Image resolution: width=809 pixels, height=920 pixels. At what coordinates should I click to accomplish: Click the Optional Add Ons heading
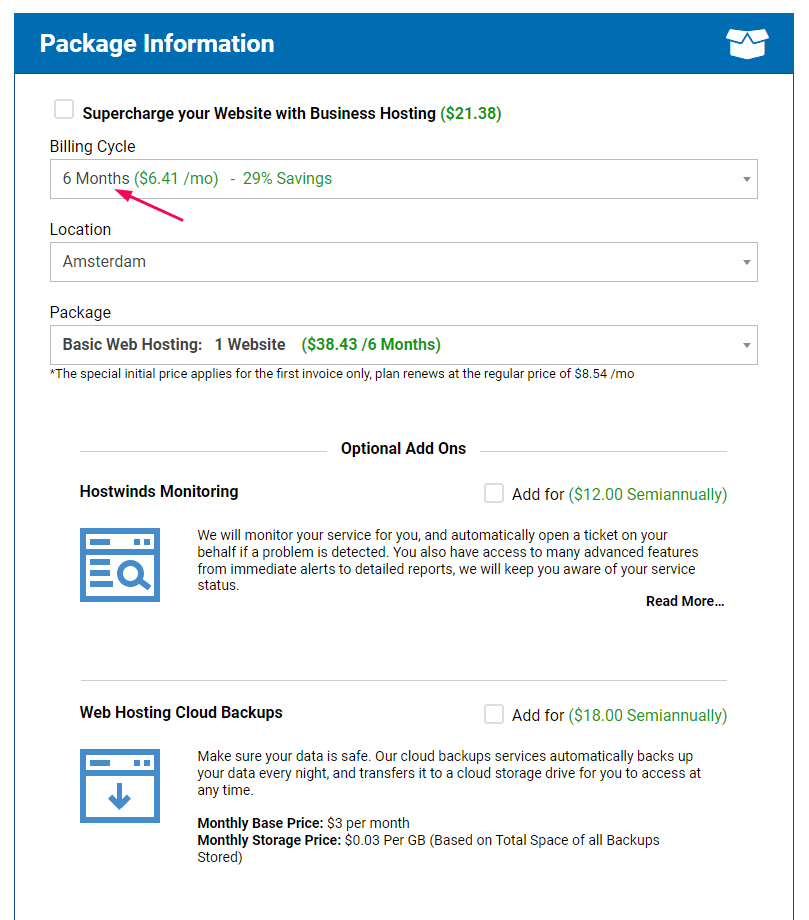point(404,448)
